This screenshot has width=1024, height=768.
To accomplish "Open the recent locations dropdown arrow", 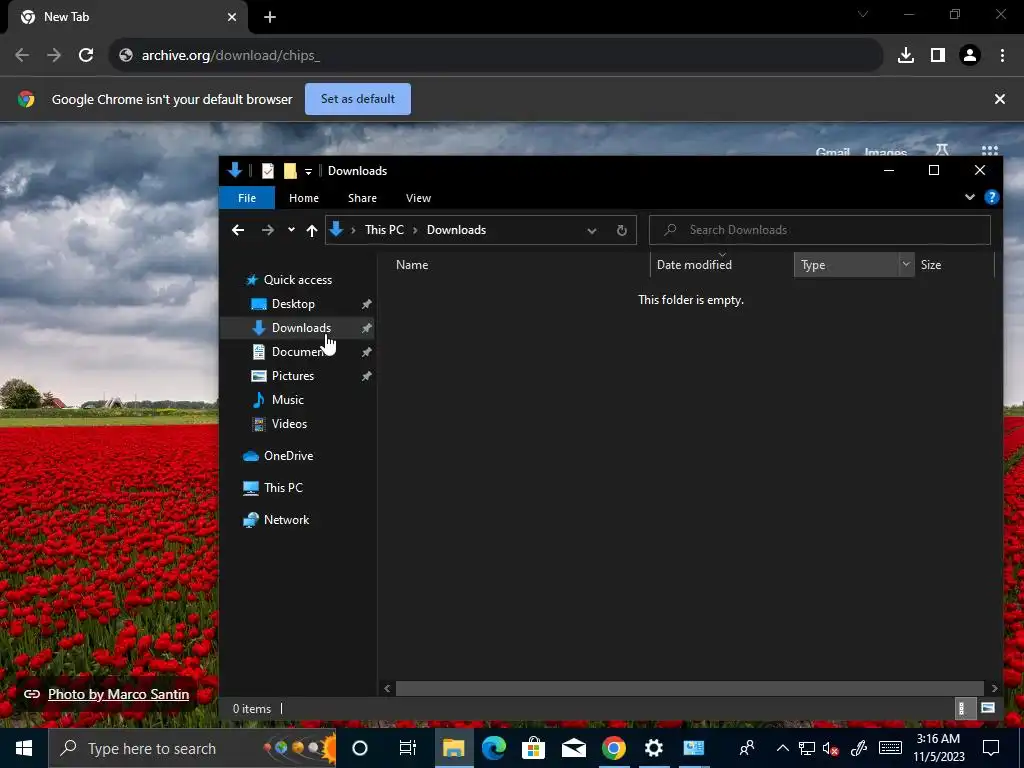I will 291,230.
